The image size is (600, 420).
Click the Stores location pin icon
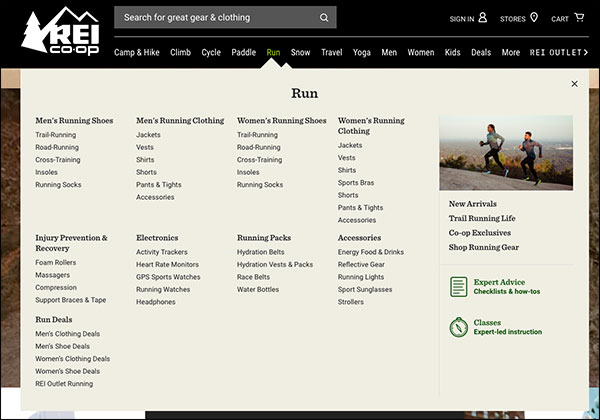click(534, 17)
